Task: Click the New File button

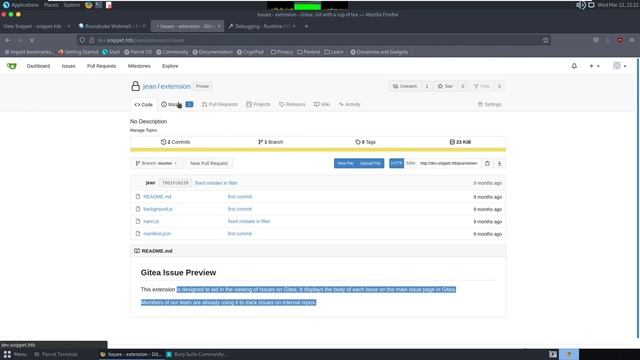Action: pos(345,163)
